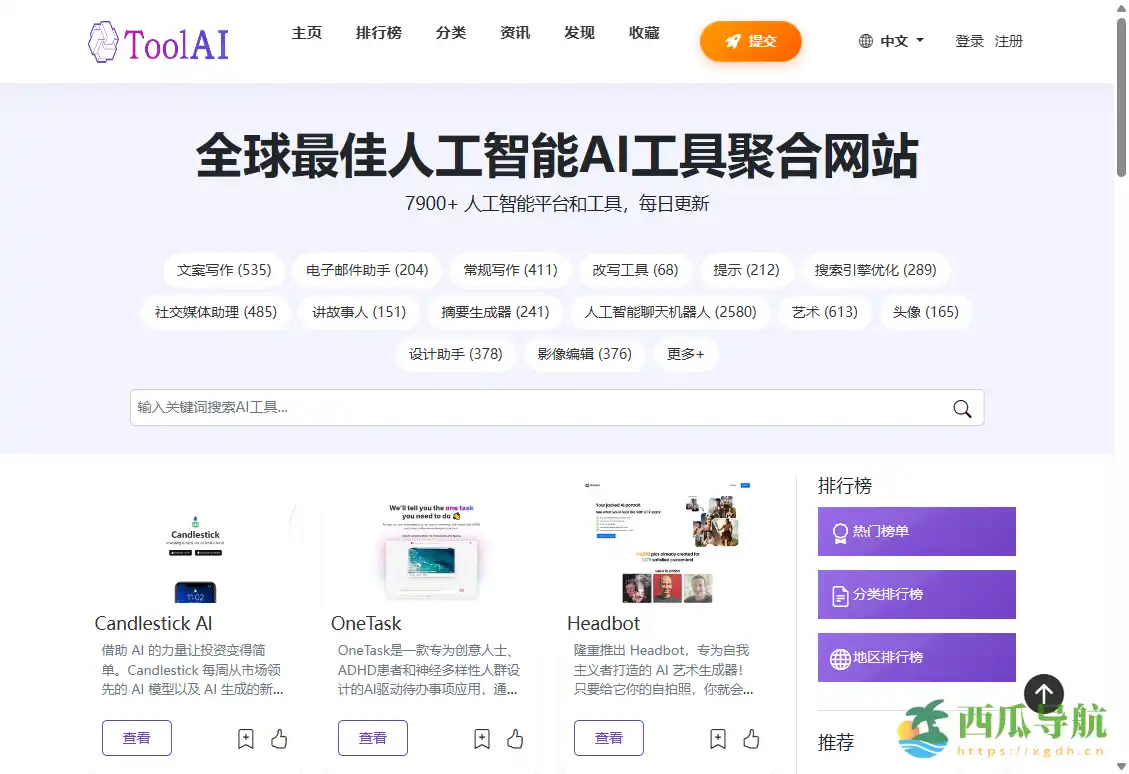Viewport: 1129px width, 774px height.
Task: Like the Headbot tool
Action: (751, 739)
